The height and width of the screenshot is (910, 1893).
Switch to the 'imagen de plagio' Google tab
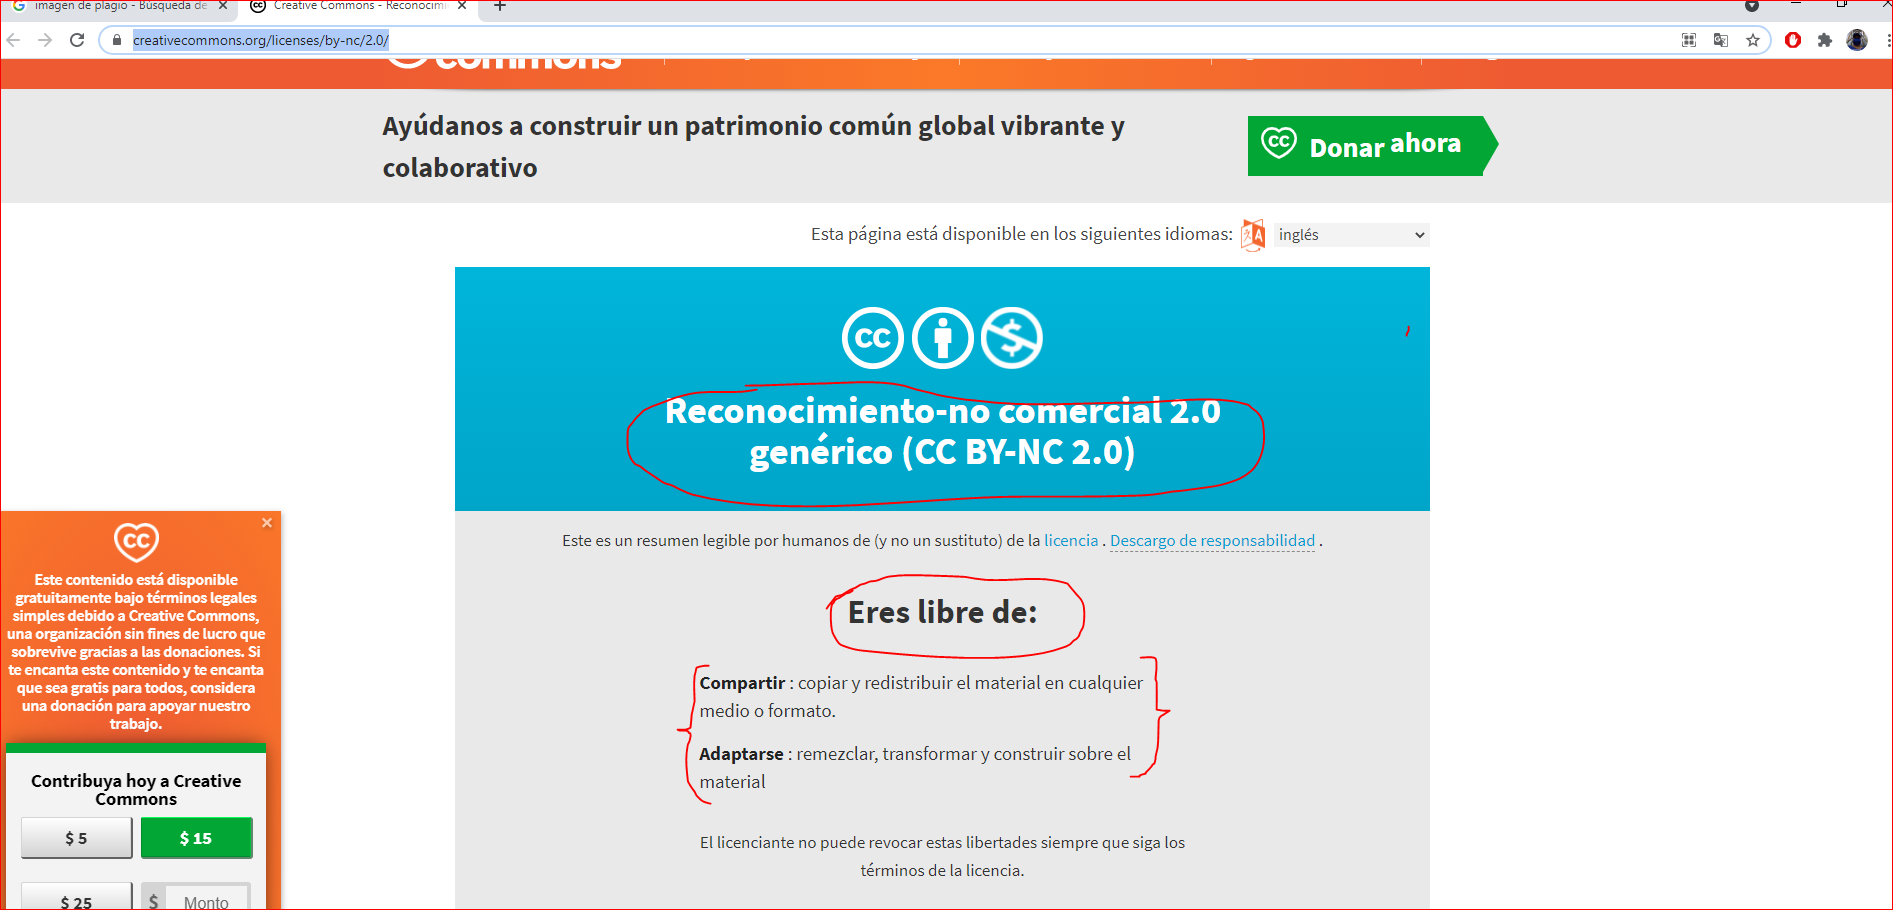click(x=120, y=6)
